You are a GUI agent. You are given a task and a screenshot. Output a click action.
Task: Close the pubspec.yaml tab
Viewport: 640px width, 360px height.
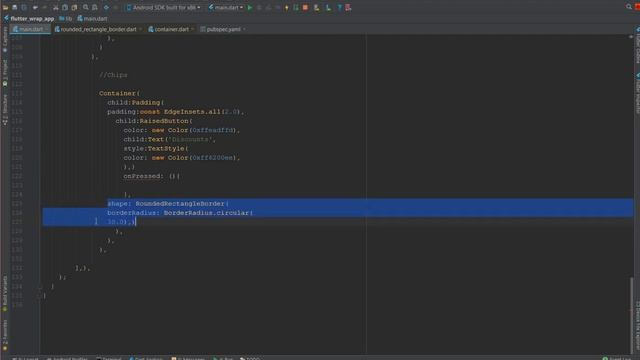(244, 29)
